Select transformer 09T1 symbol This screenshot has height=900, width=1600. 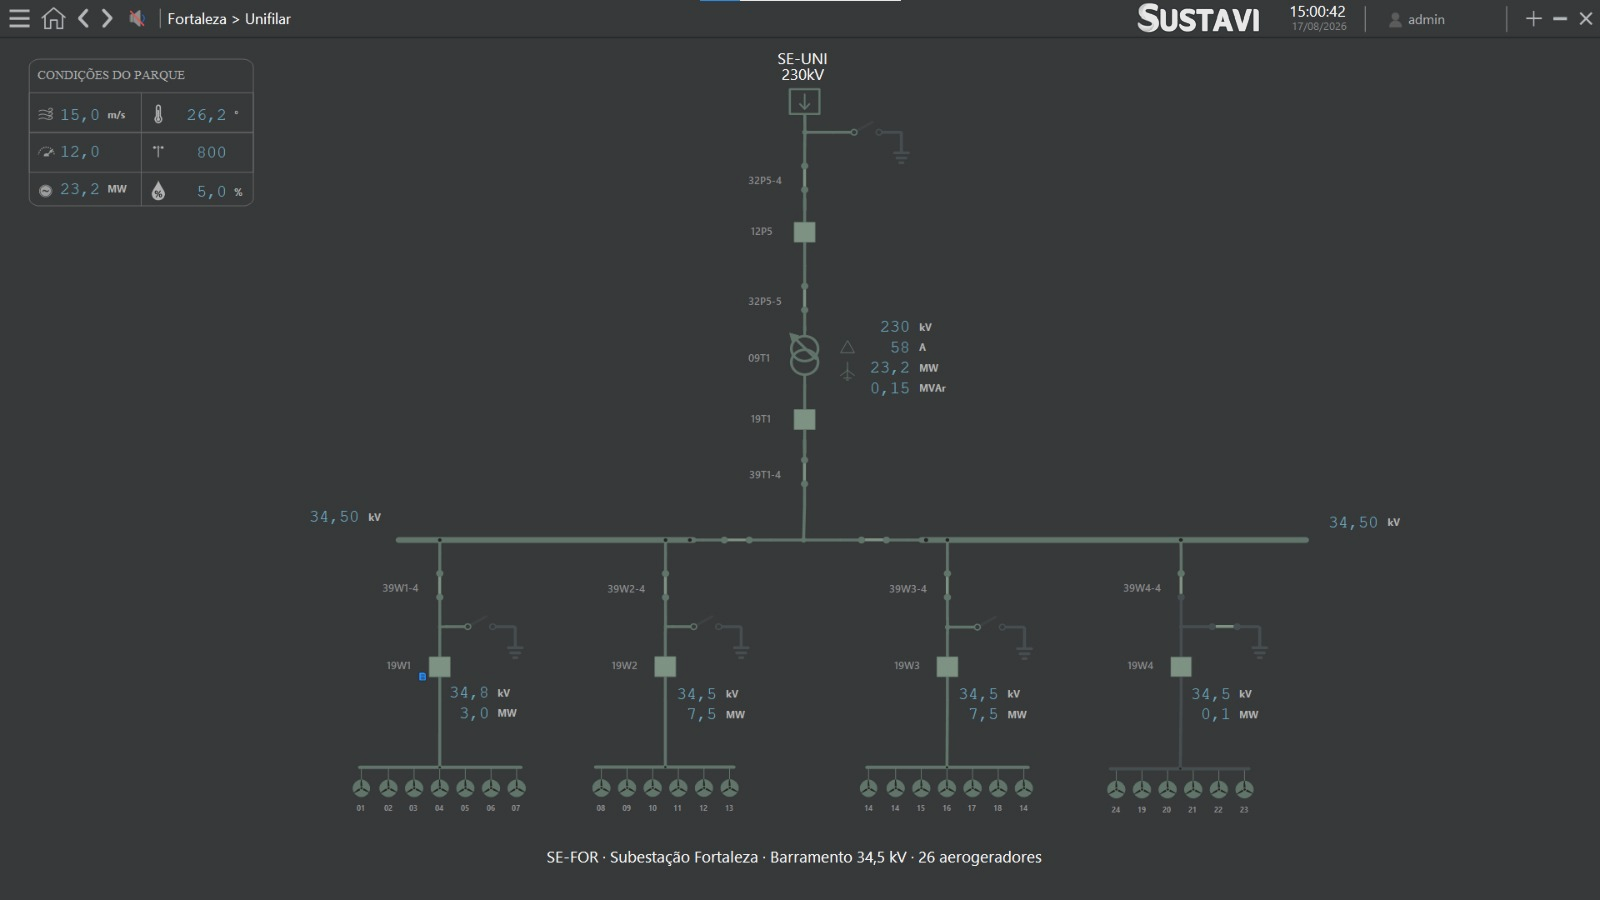click(x=804, y=354)
